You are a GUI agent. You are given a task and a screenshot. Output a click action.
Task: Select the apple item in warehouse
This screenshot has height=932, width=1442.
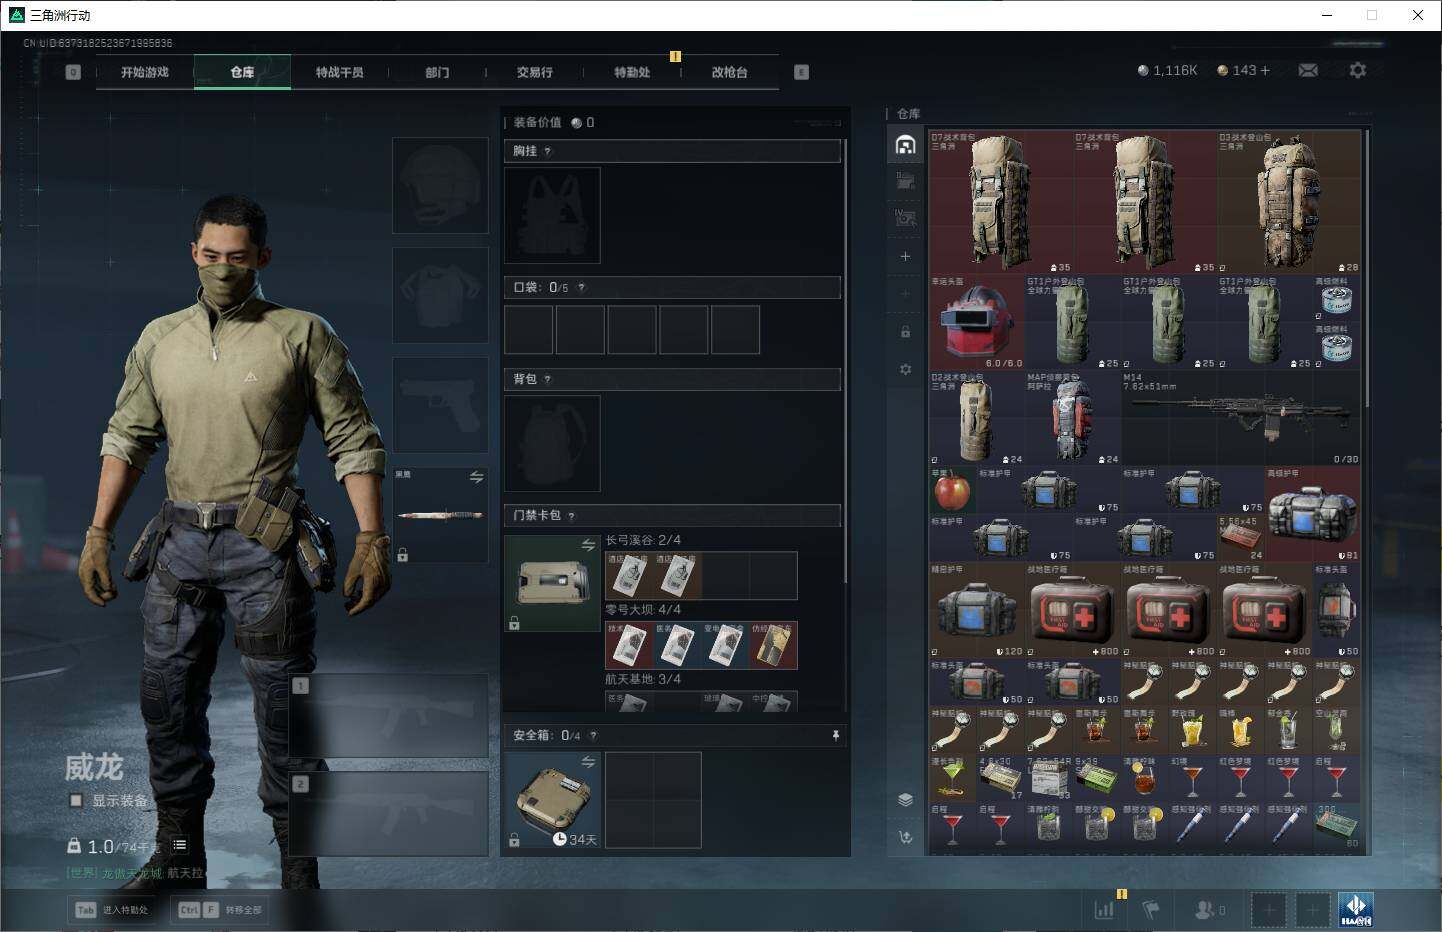coord(952,491)
